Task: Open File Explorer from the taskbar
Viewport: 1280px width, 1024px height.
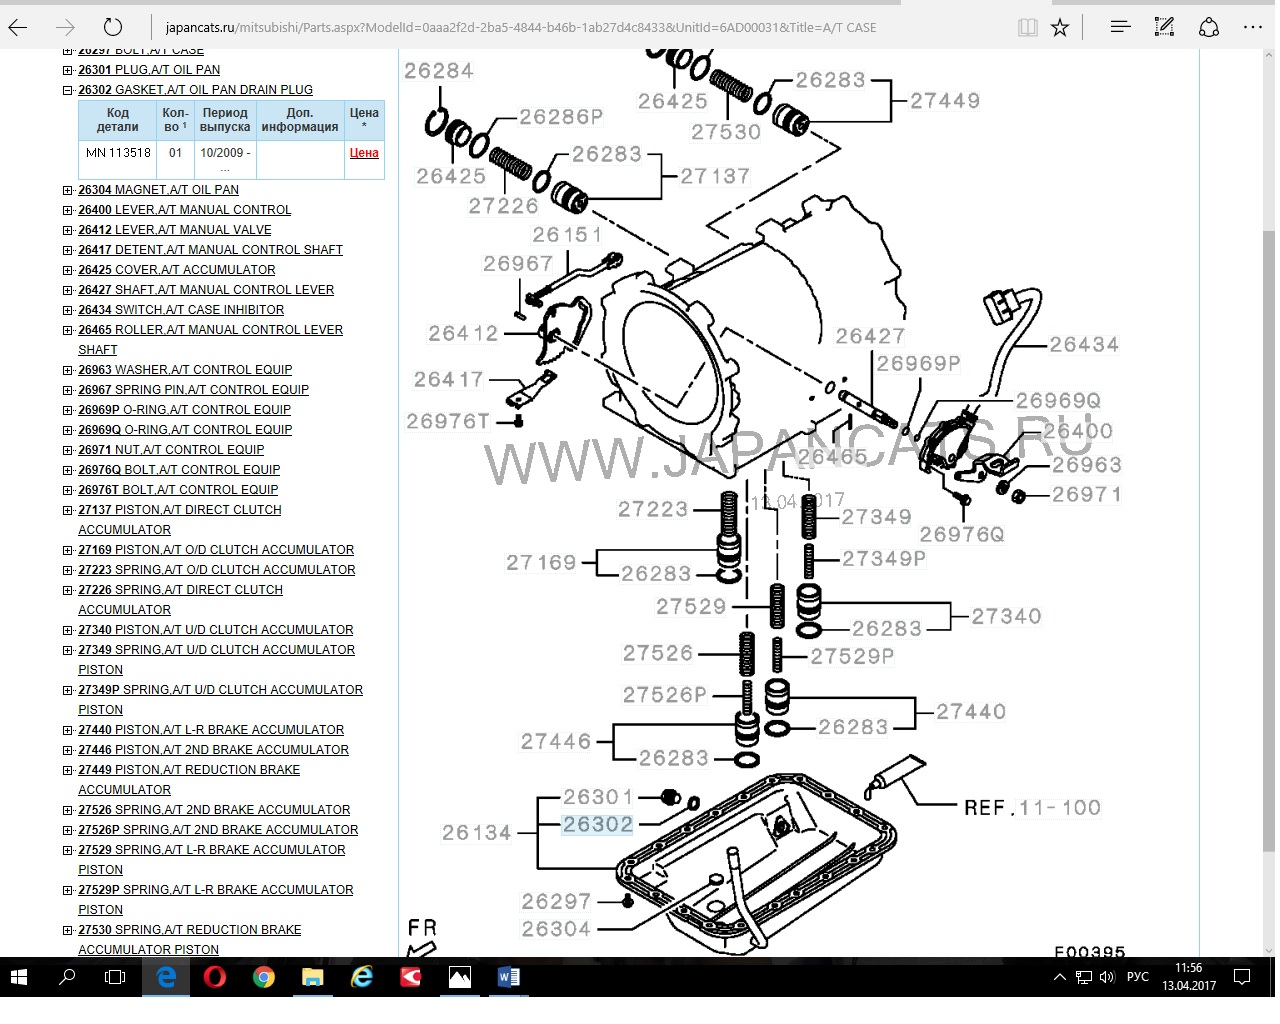Action: click(312, 977)
